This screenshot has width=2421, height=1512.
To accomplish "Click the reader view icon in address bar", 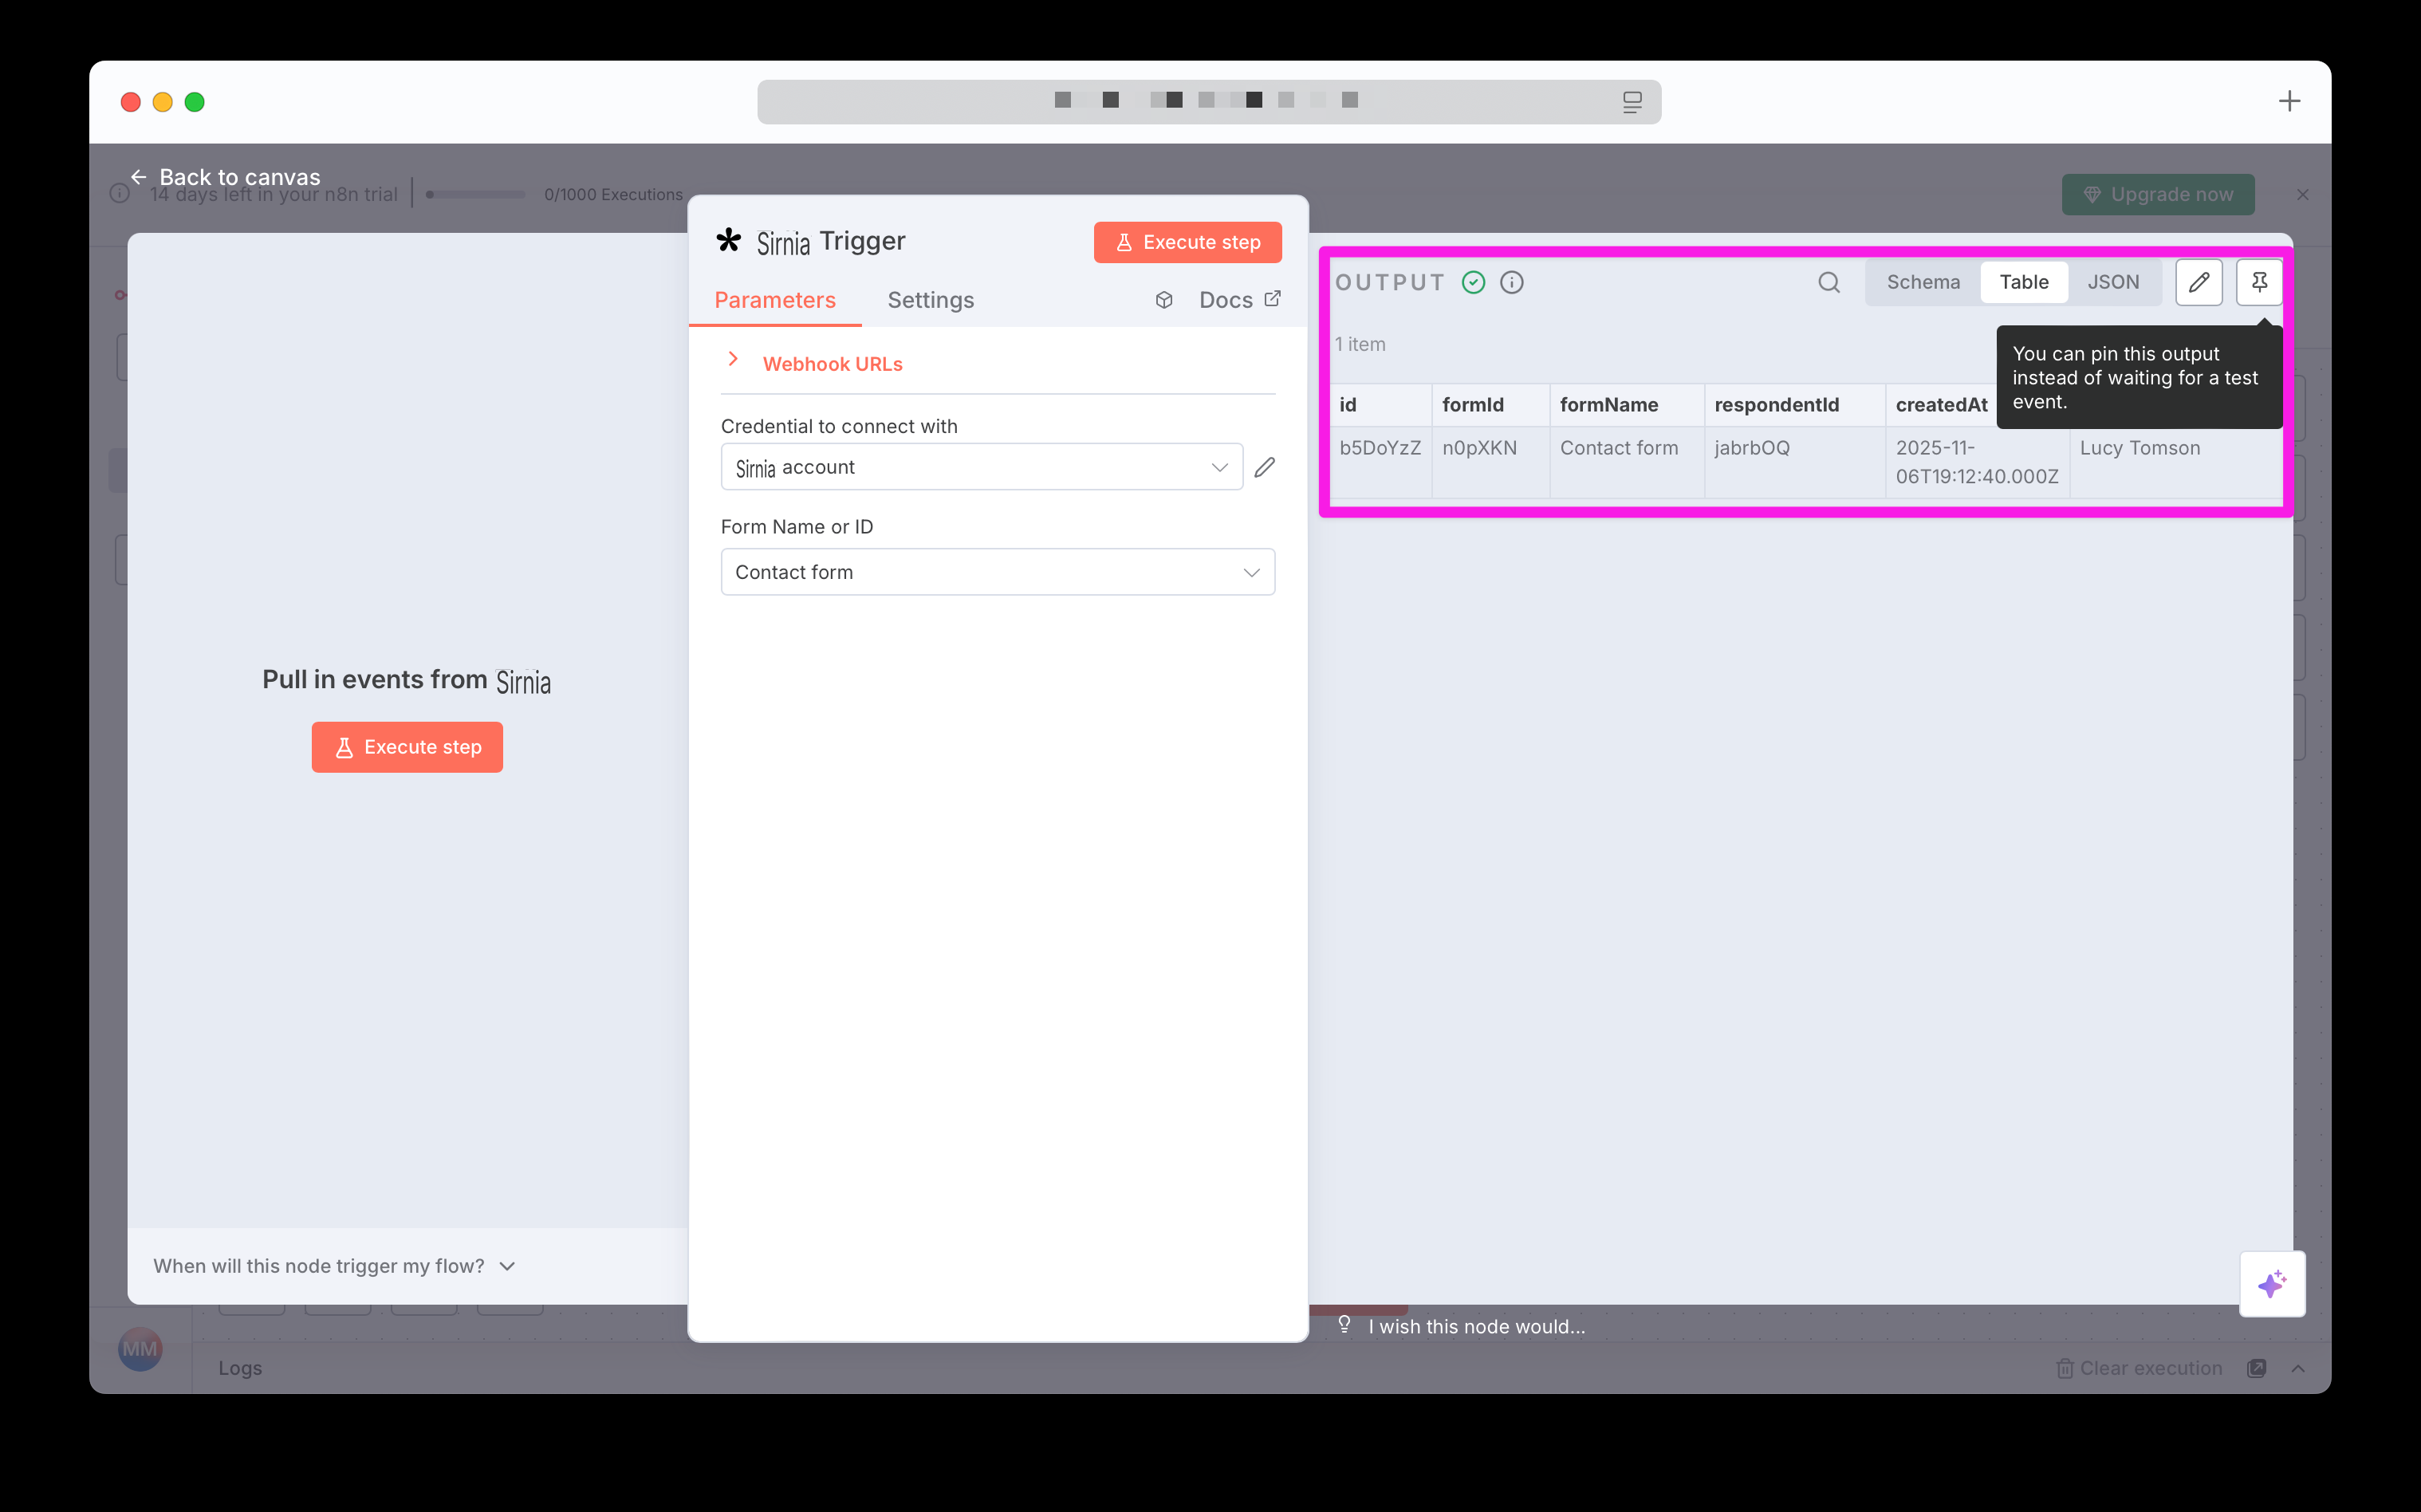I will coord(1632,101).
